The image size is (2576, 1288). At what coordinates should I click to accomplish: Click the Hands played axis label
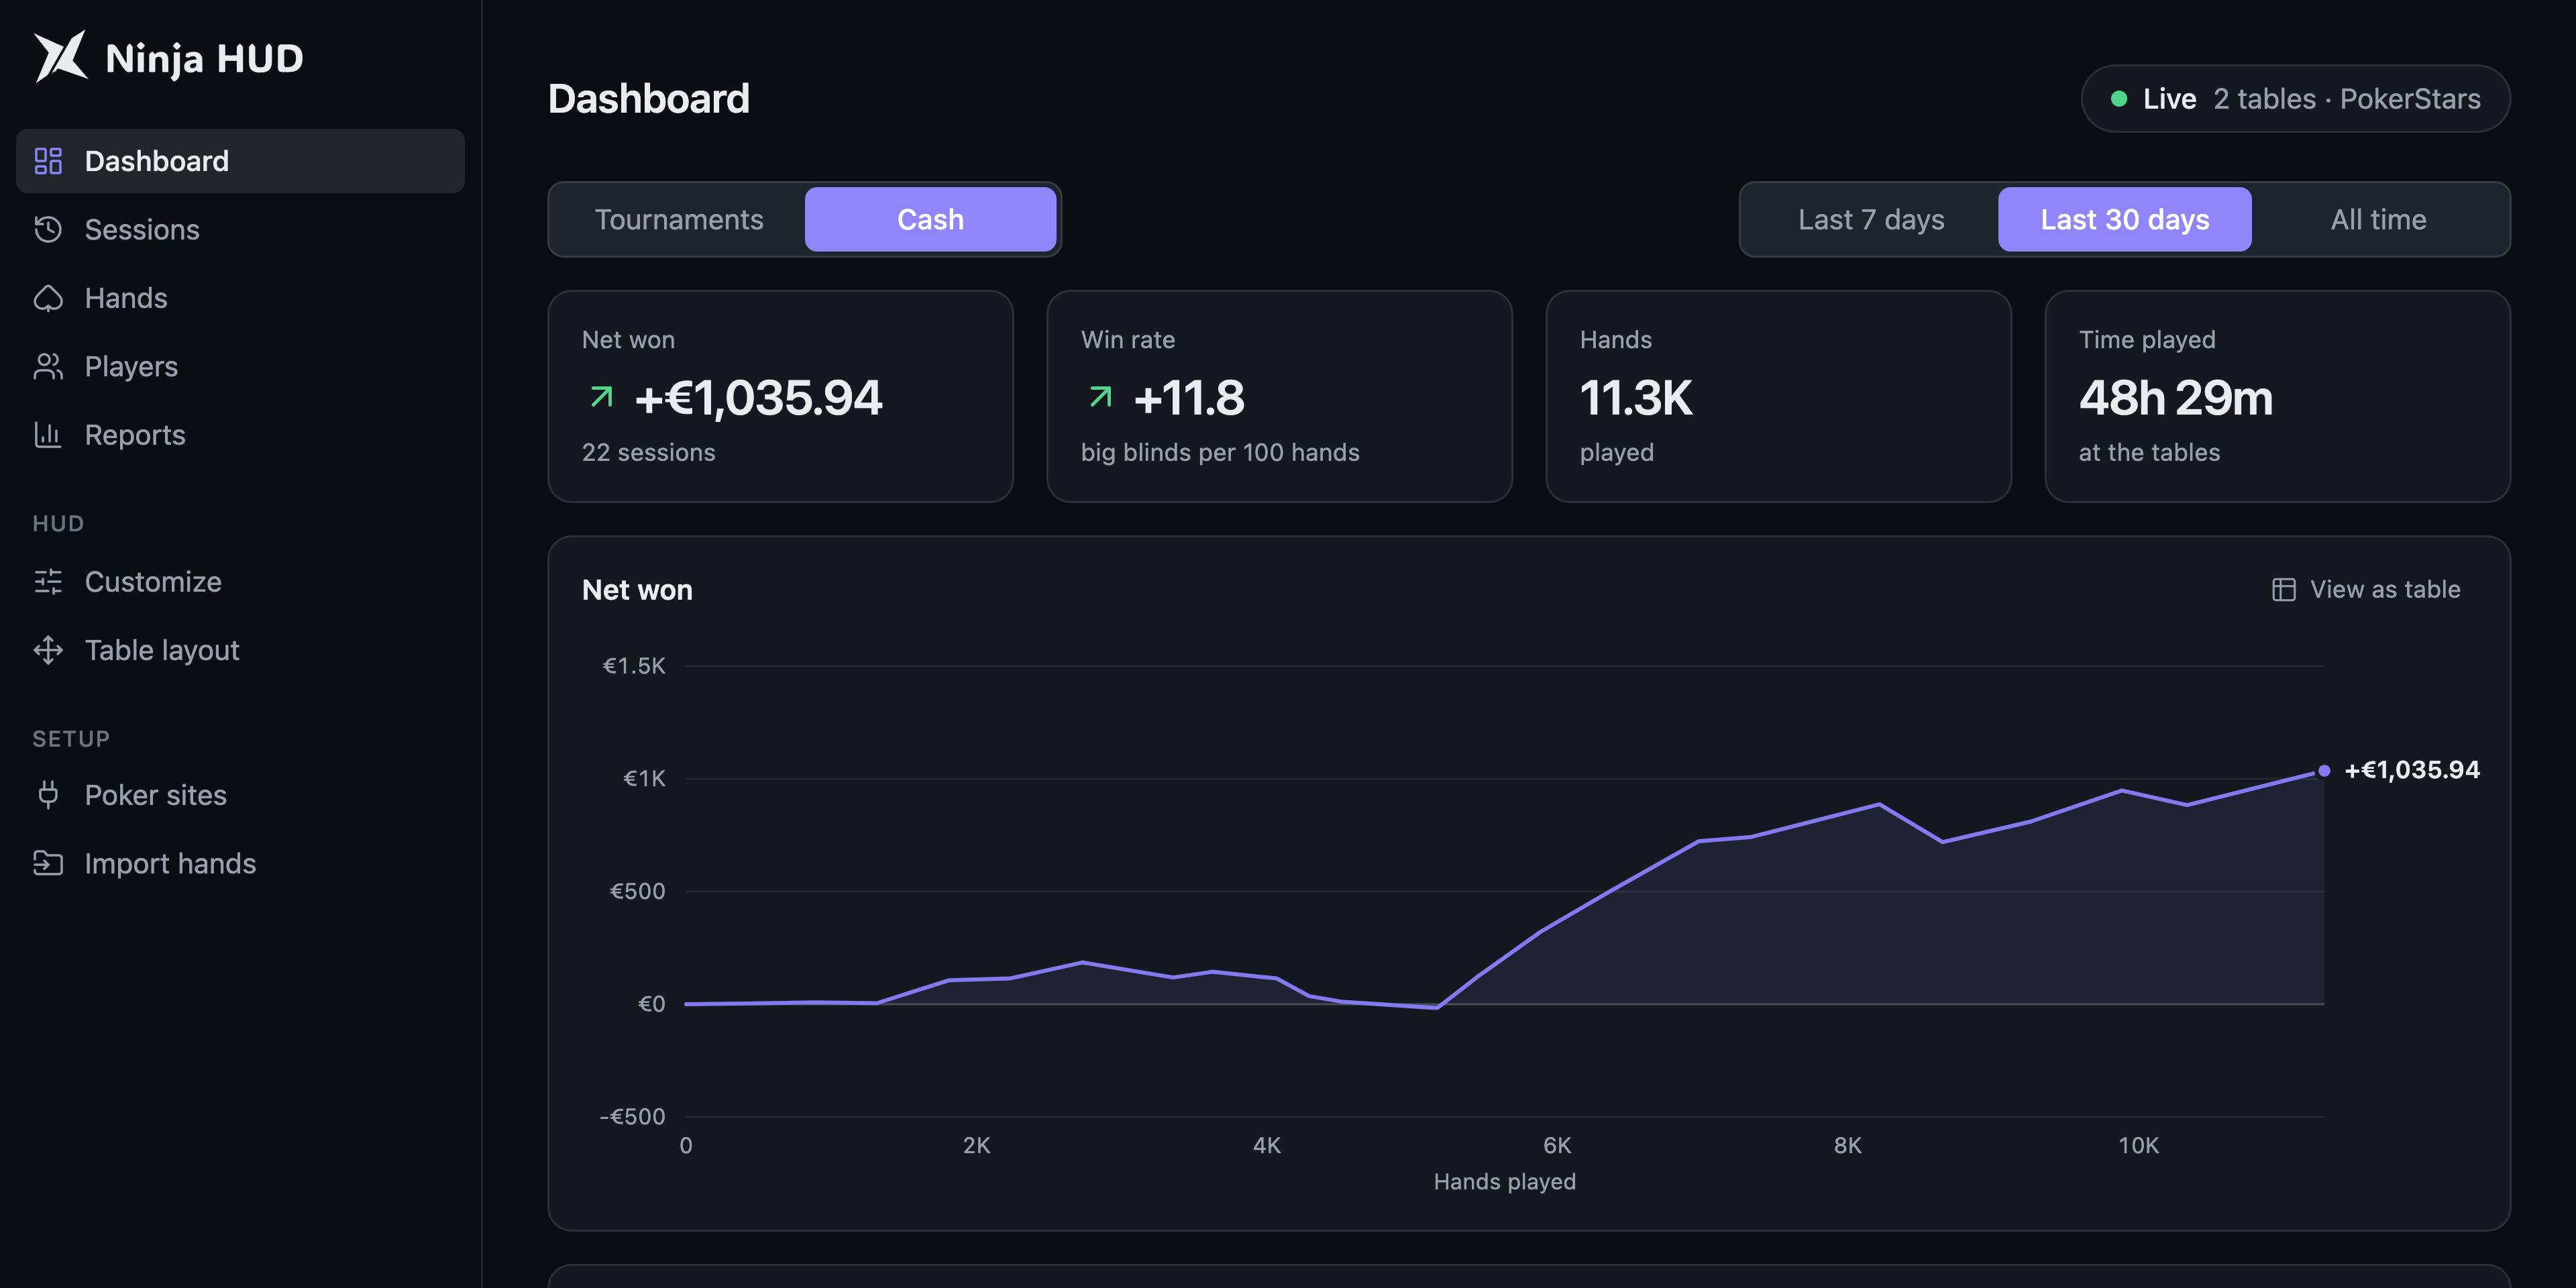coord(1504,1181)
